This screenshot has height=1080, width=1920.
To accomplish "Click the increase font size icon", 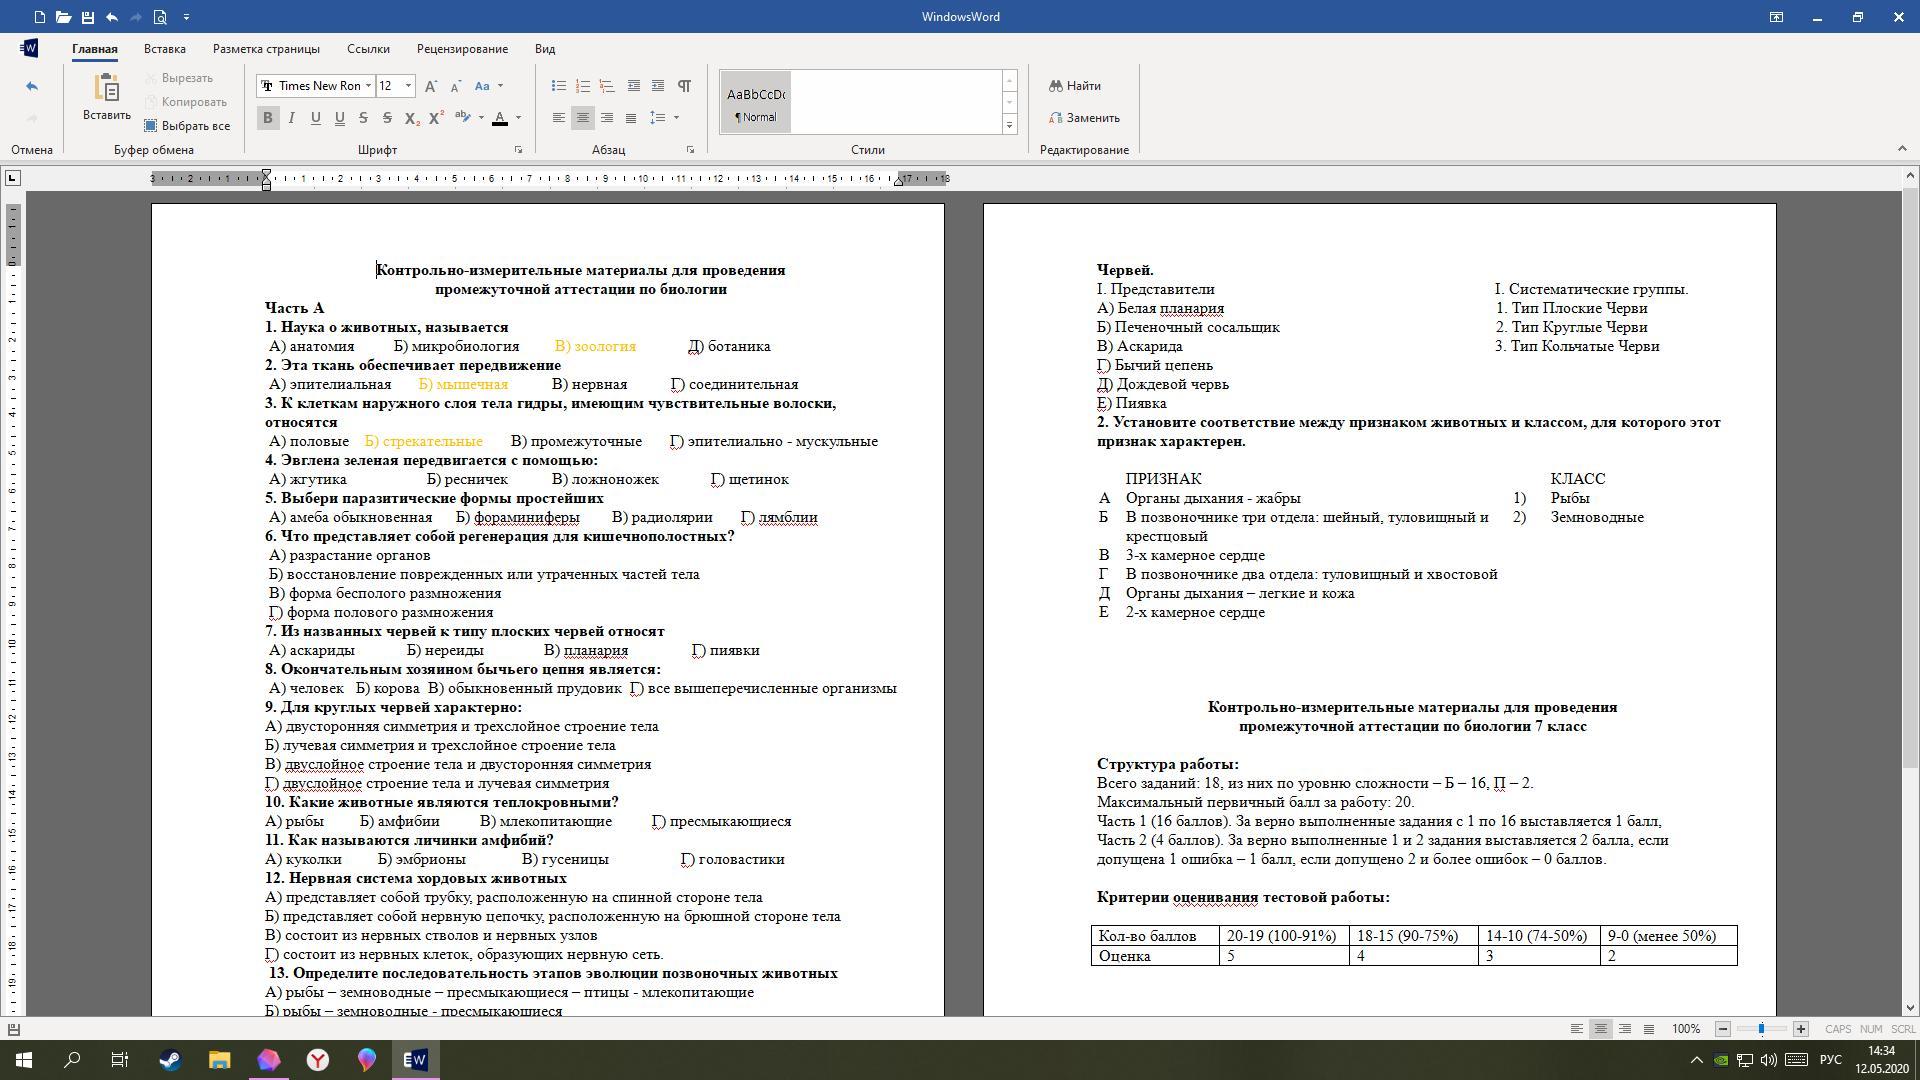I will tap(430, 86).
